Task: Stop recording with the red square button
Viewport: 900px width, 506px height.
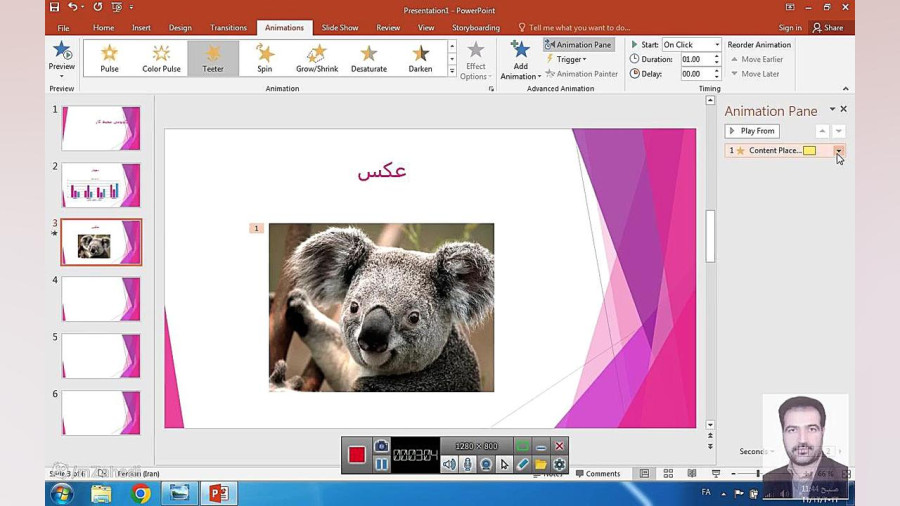Action: click(x=356, y=455)
